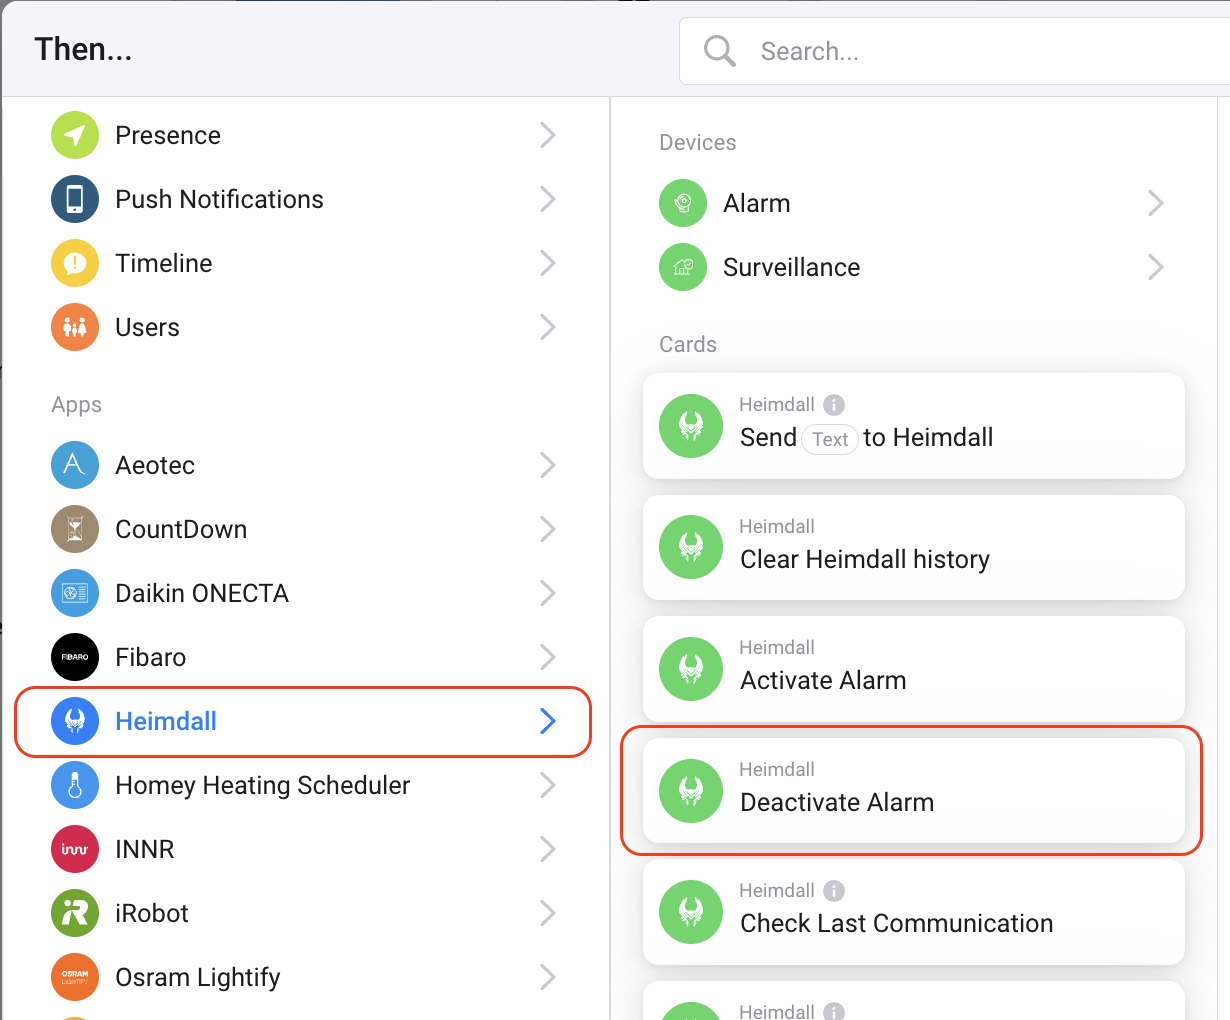
Task: Click Heimdall icon on Send Text card
Action: coord(691,426)
